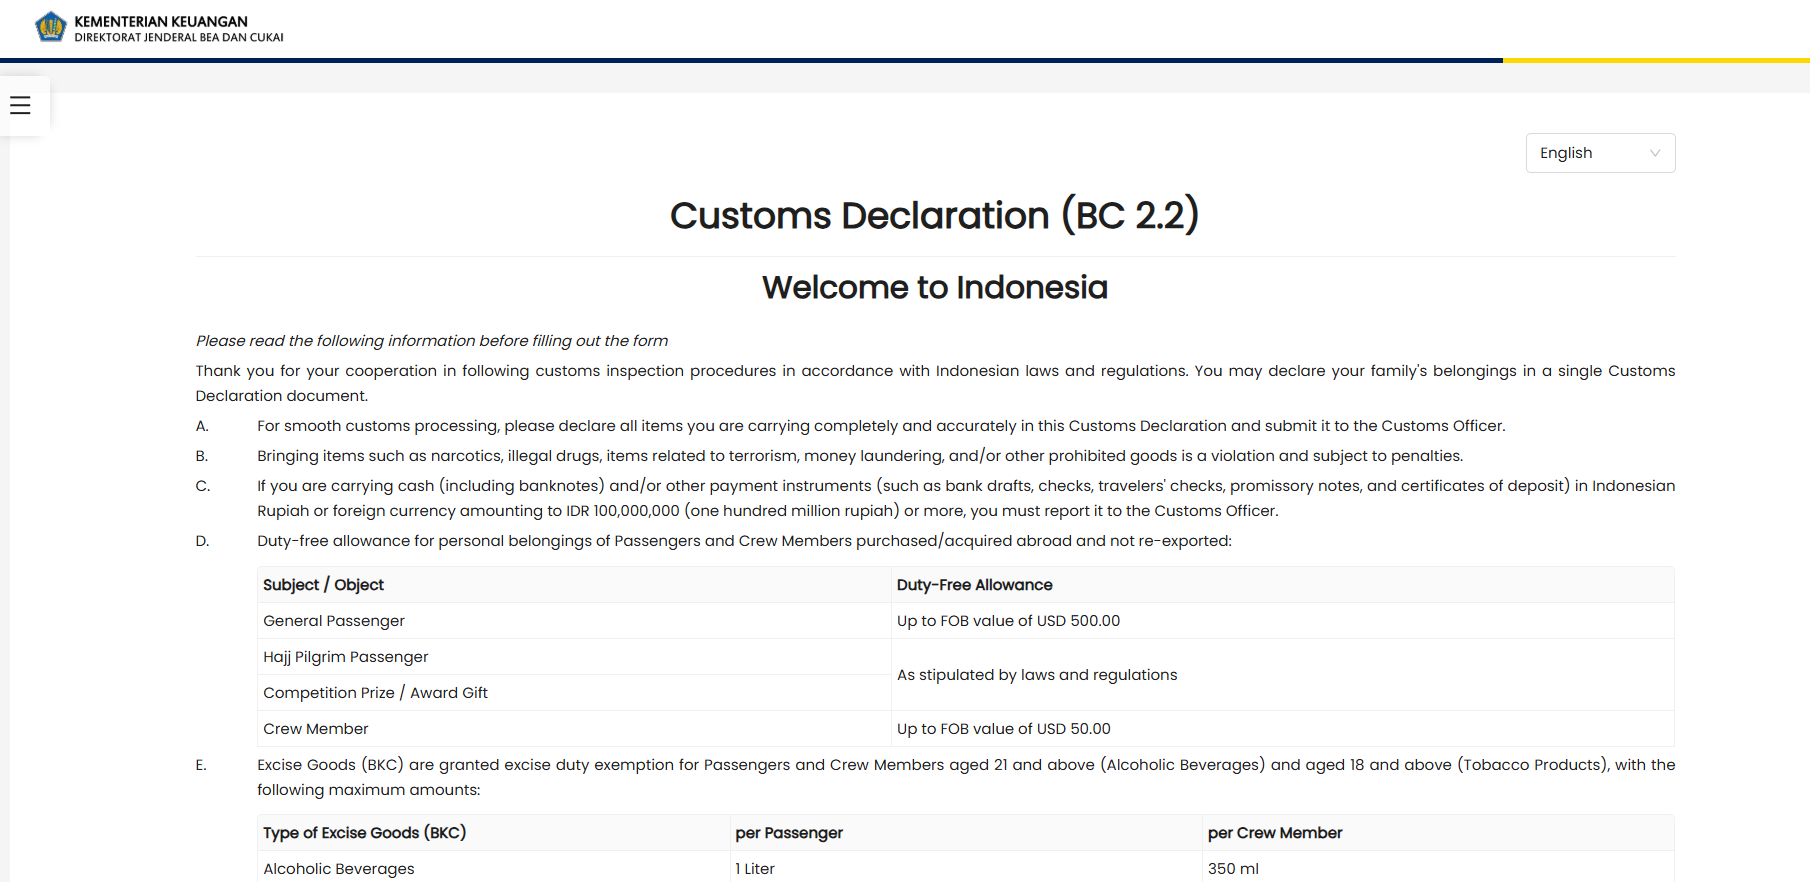This screenshot has height=882, width=1810.
Task: Select Type of Excise Goods (BKC) header
Action: [x=494, y=833]
